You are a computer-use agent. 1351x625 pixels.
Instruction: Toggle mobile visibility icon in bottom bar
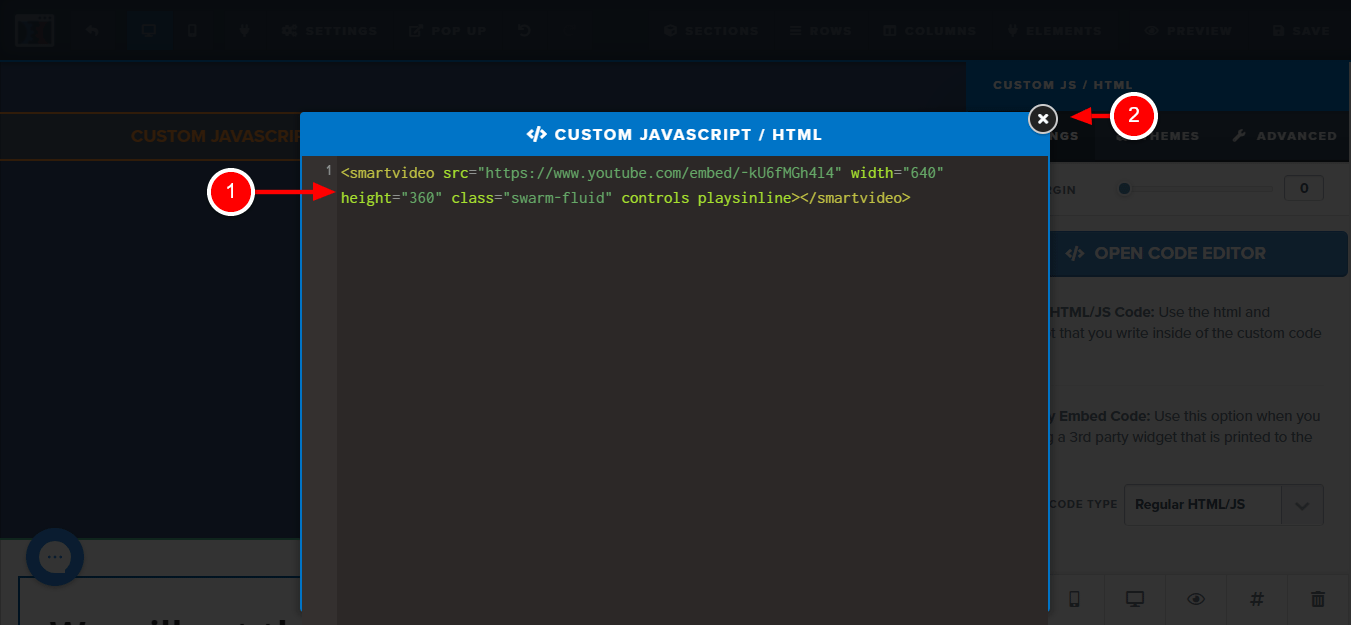tap(1075, 599)
